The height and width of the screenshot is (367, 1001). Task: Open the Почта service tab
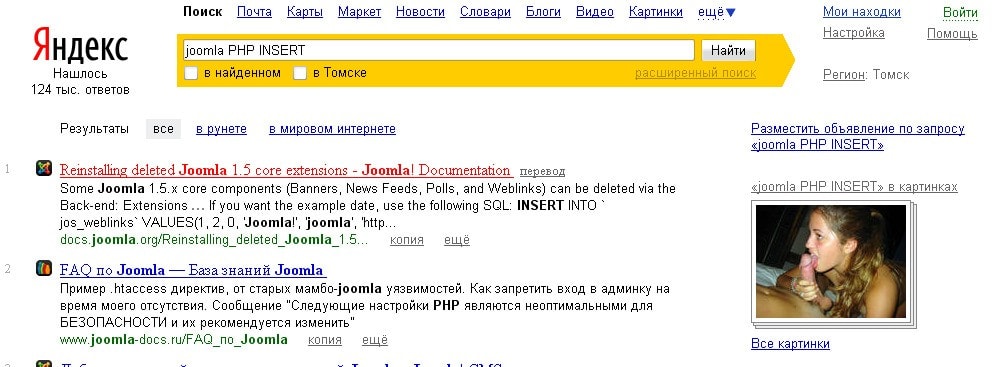(x=254, y=11)
